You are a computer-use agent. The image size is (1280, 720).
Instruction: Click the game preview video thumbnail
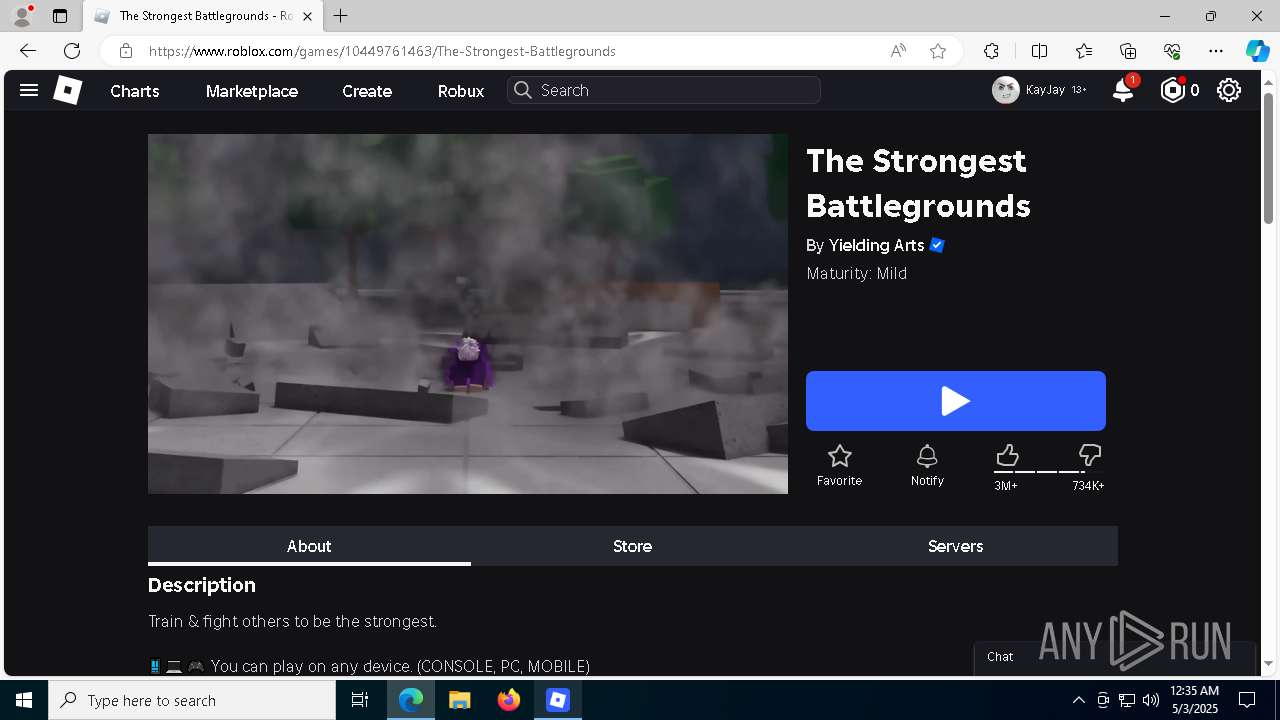(468, 314)
